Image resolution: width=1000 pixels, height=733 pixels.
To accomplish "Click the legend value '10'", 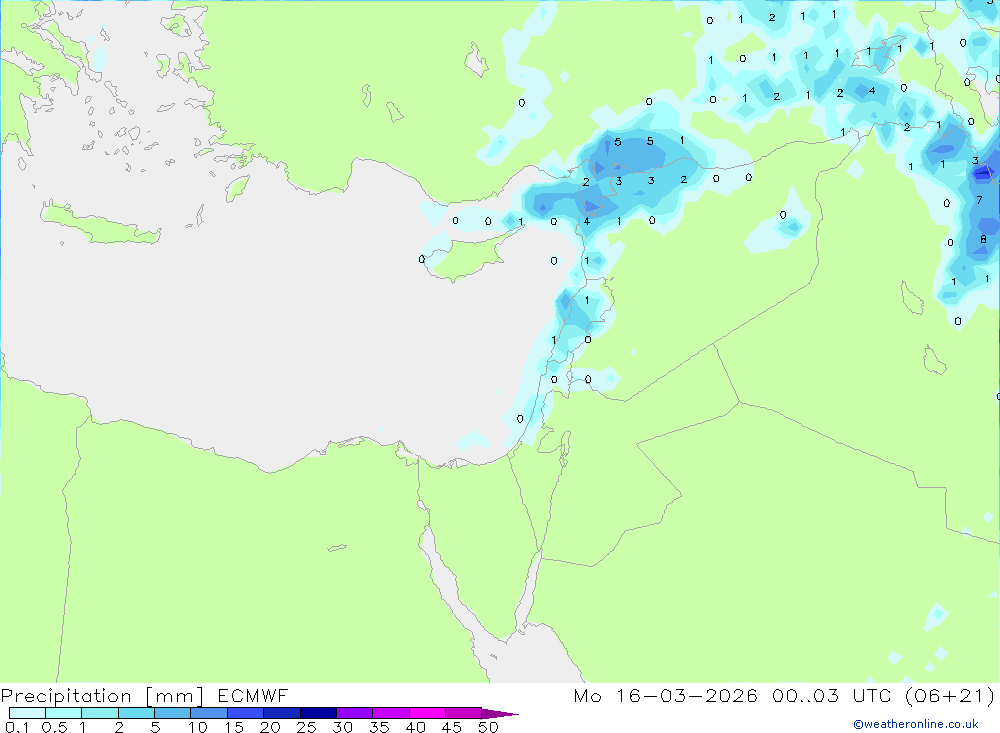I will pos(198,727).
